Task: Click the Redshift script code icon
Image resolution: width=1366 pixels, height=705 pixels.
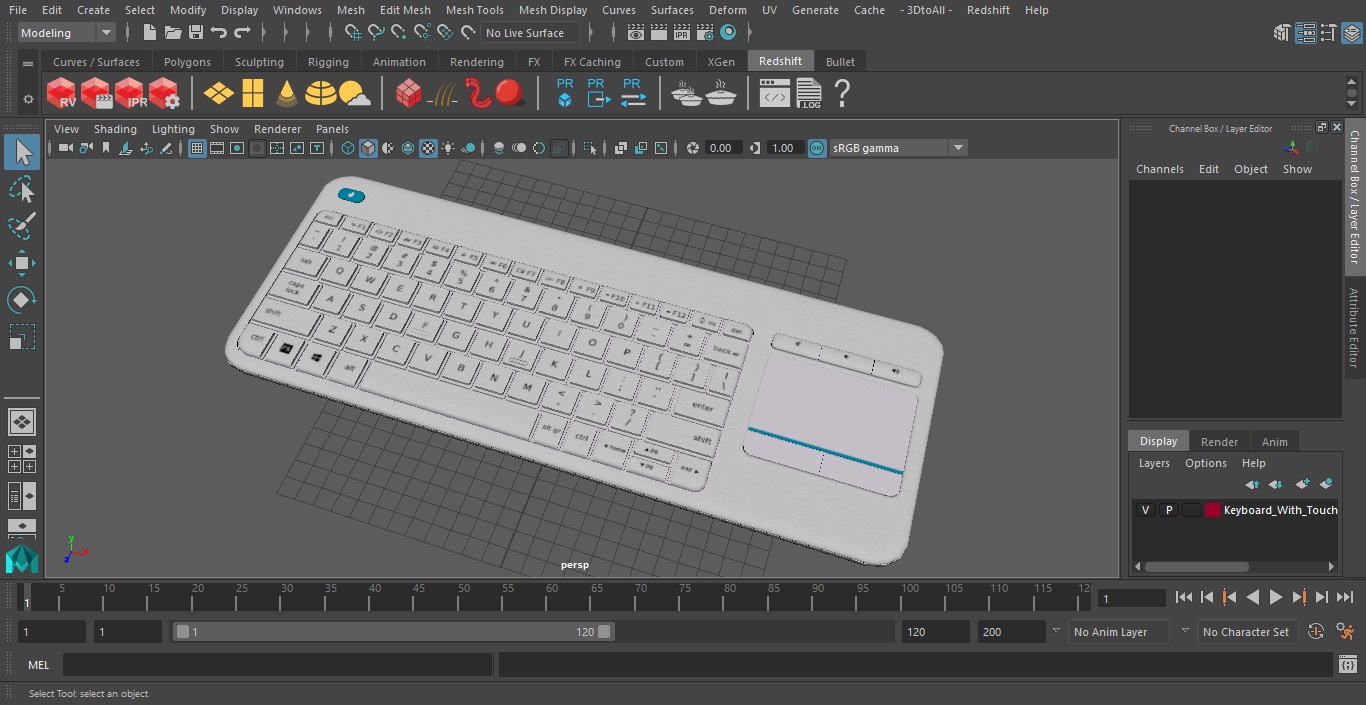Action: click(x=775, y=95)
